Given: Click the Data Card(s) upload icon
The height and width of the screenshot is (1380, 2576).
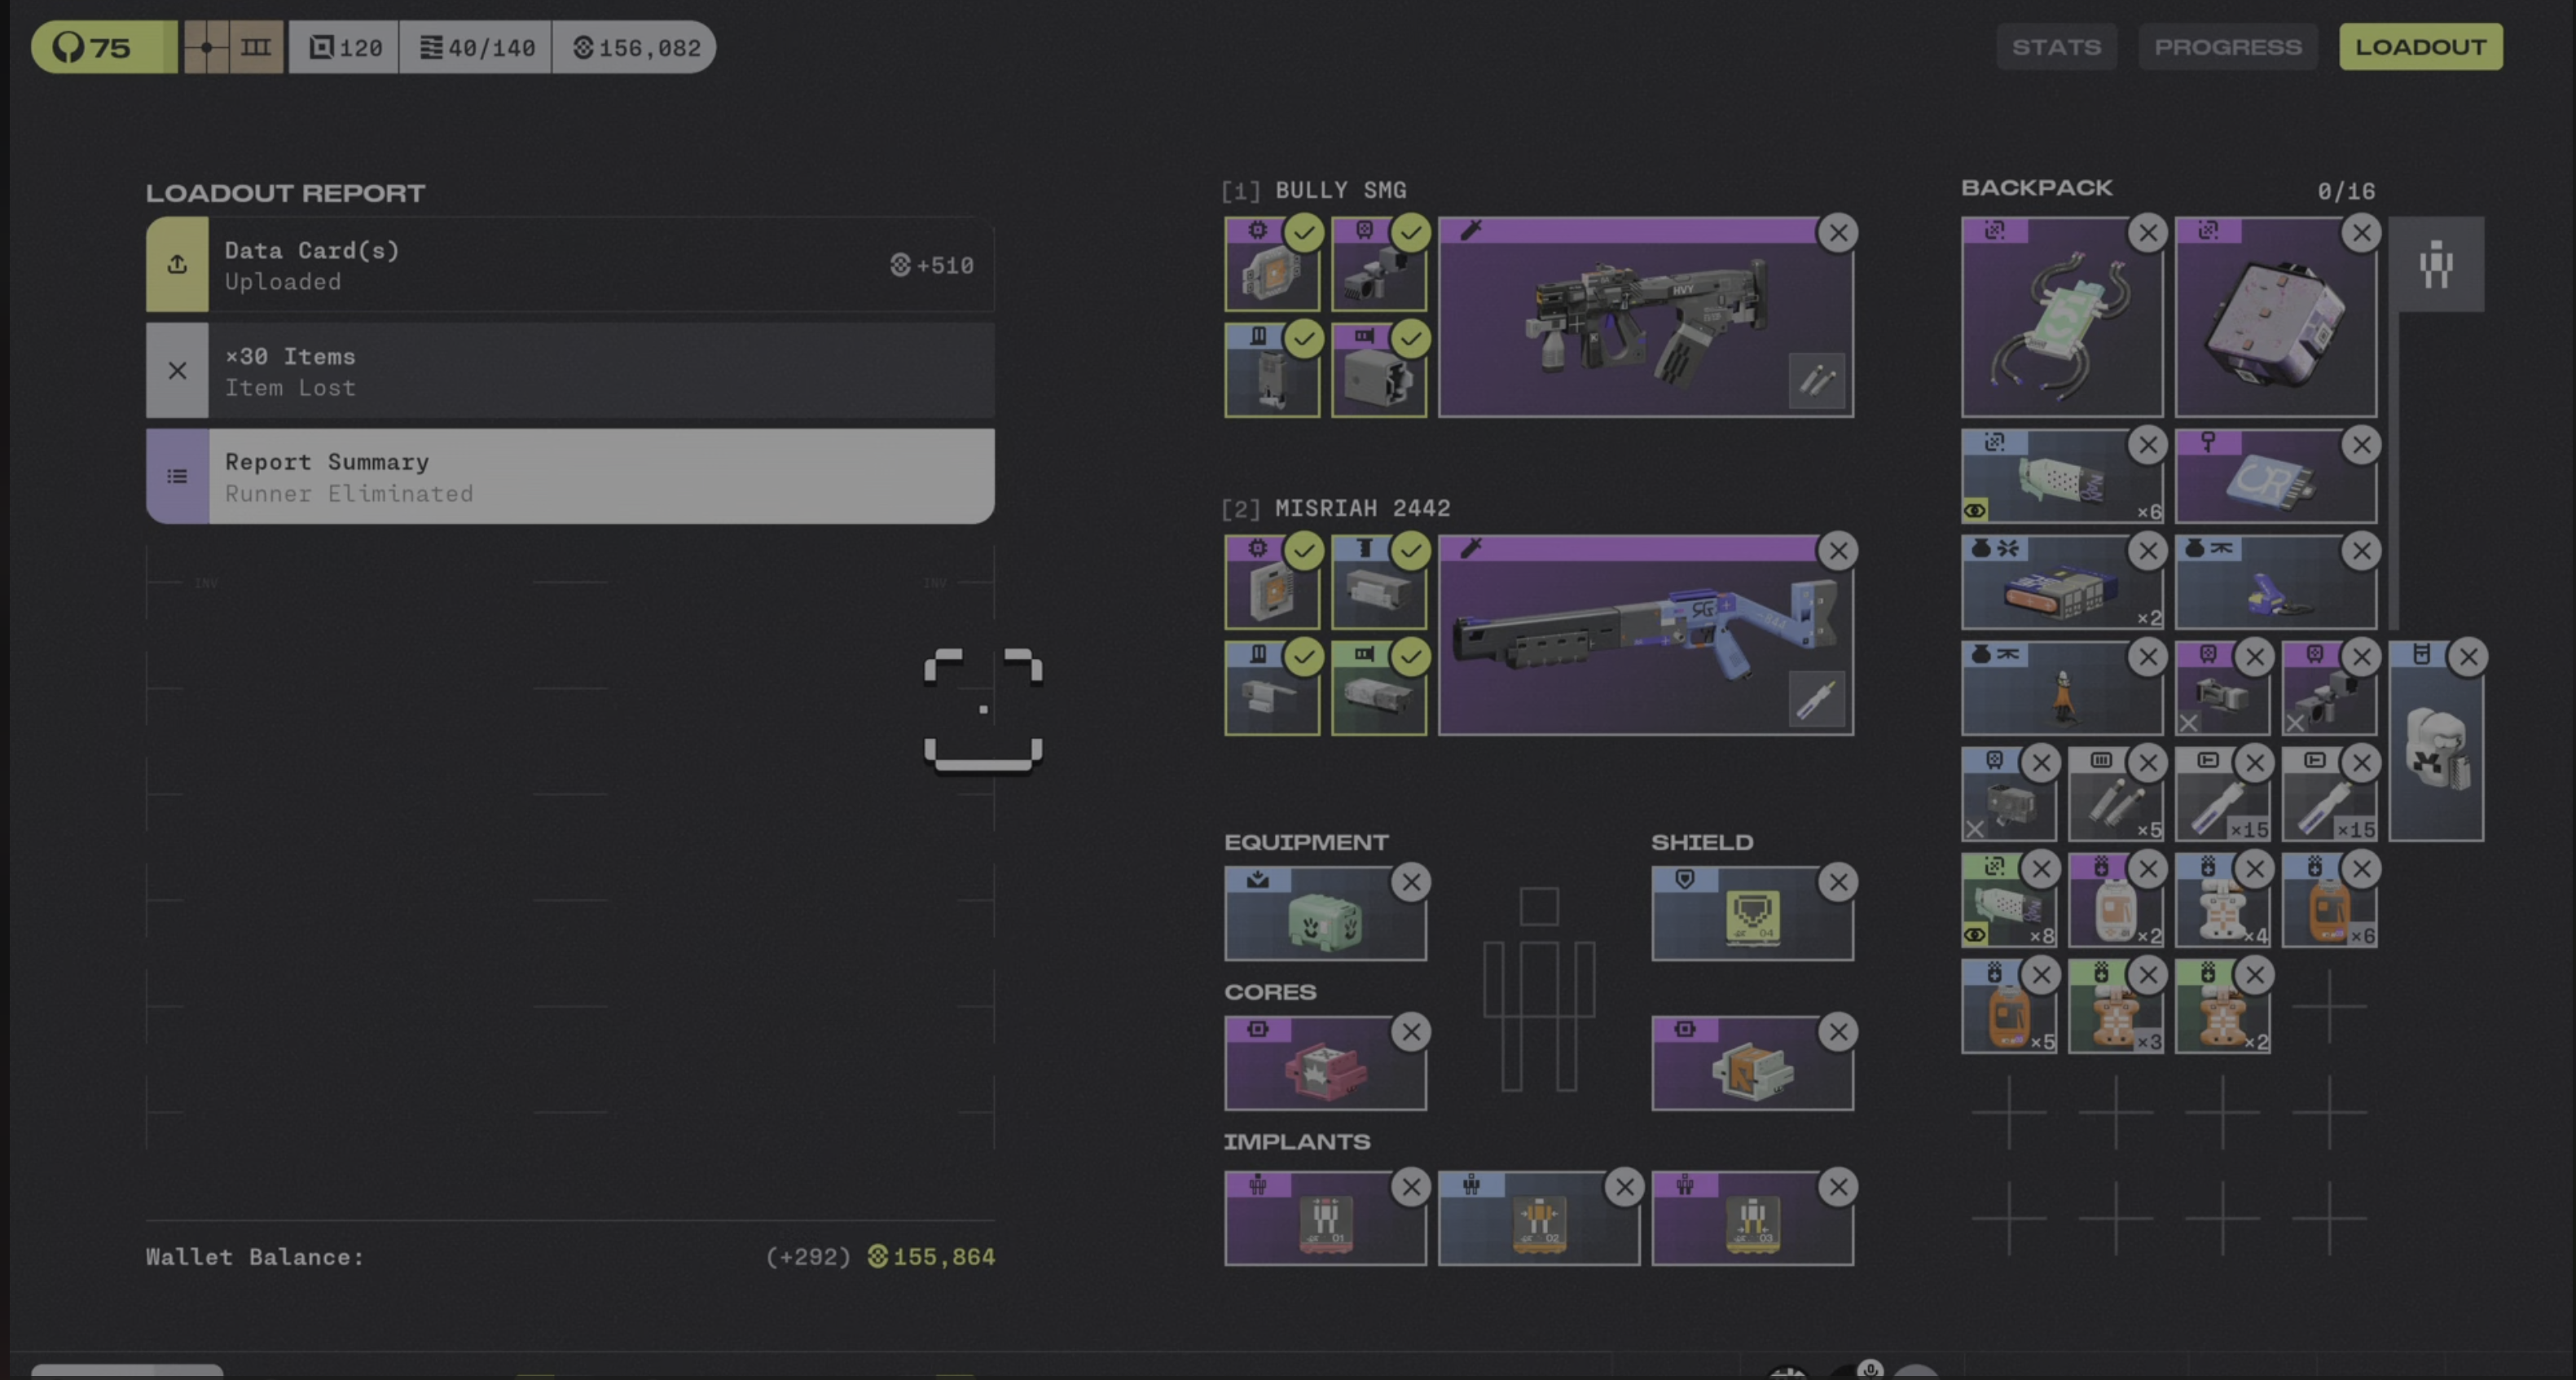Looking at the screenshot, I should (177, 265).
